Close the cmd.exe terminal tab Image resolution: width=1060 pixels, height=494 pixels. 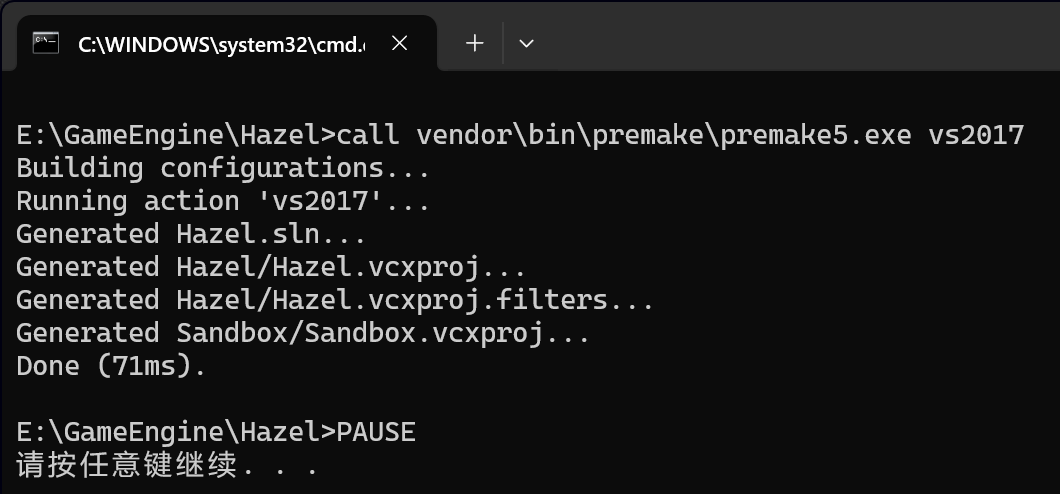click(399, 44)
